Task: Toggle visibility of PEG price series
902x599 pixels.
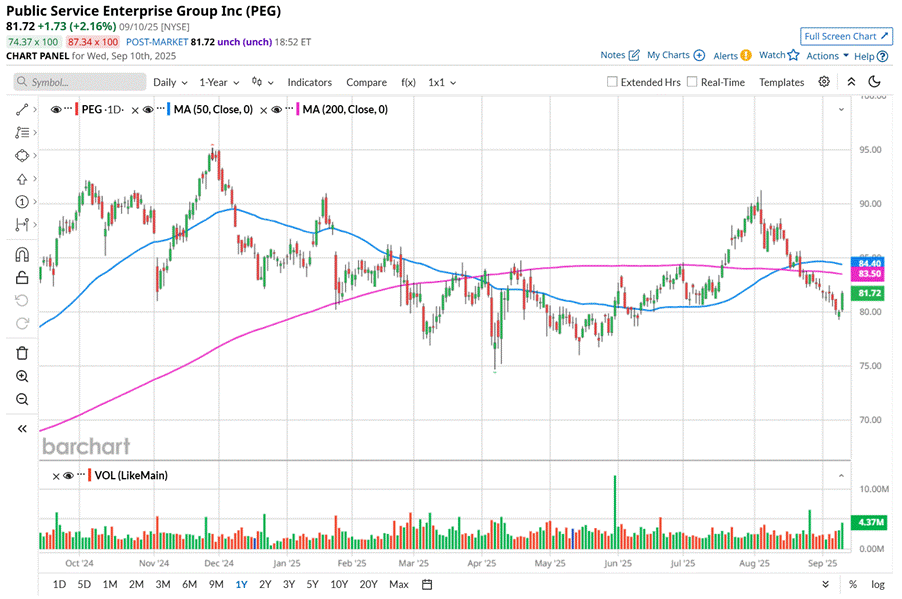Action: pyautogui.click(x=56, y=109)
